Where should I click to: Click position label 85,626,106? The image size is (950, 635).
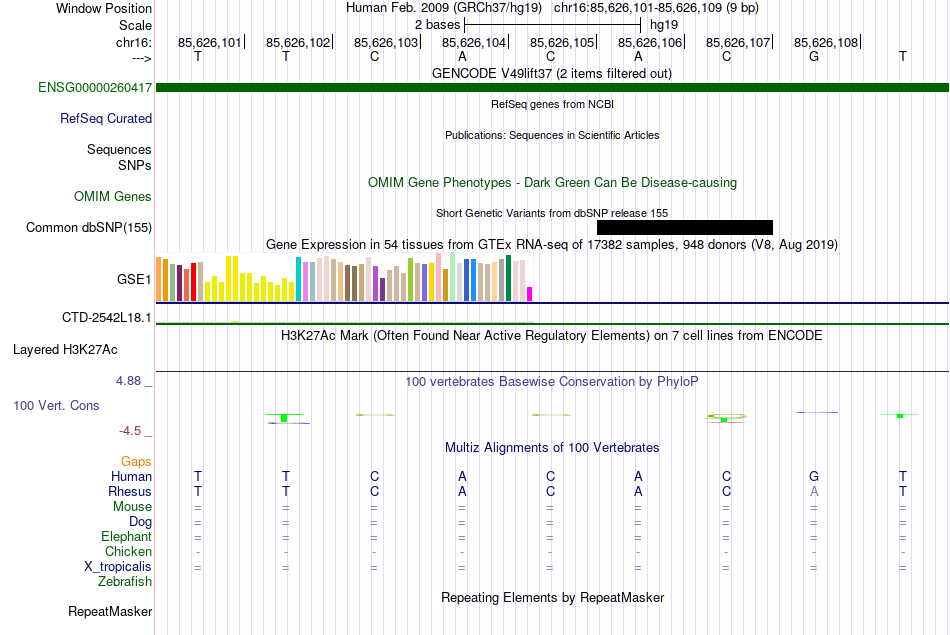(649, 42)
